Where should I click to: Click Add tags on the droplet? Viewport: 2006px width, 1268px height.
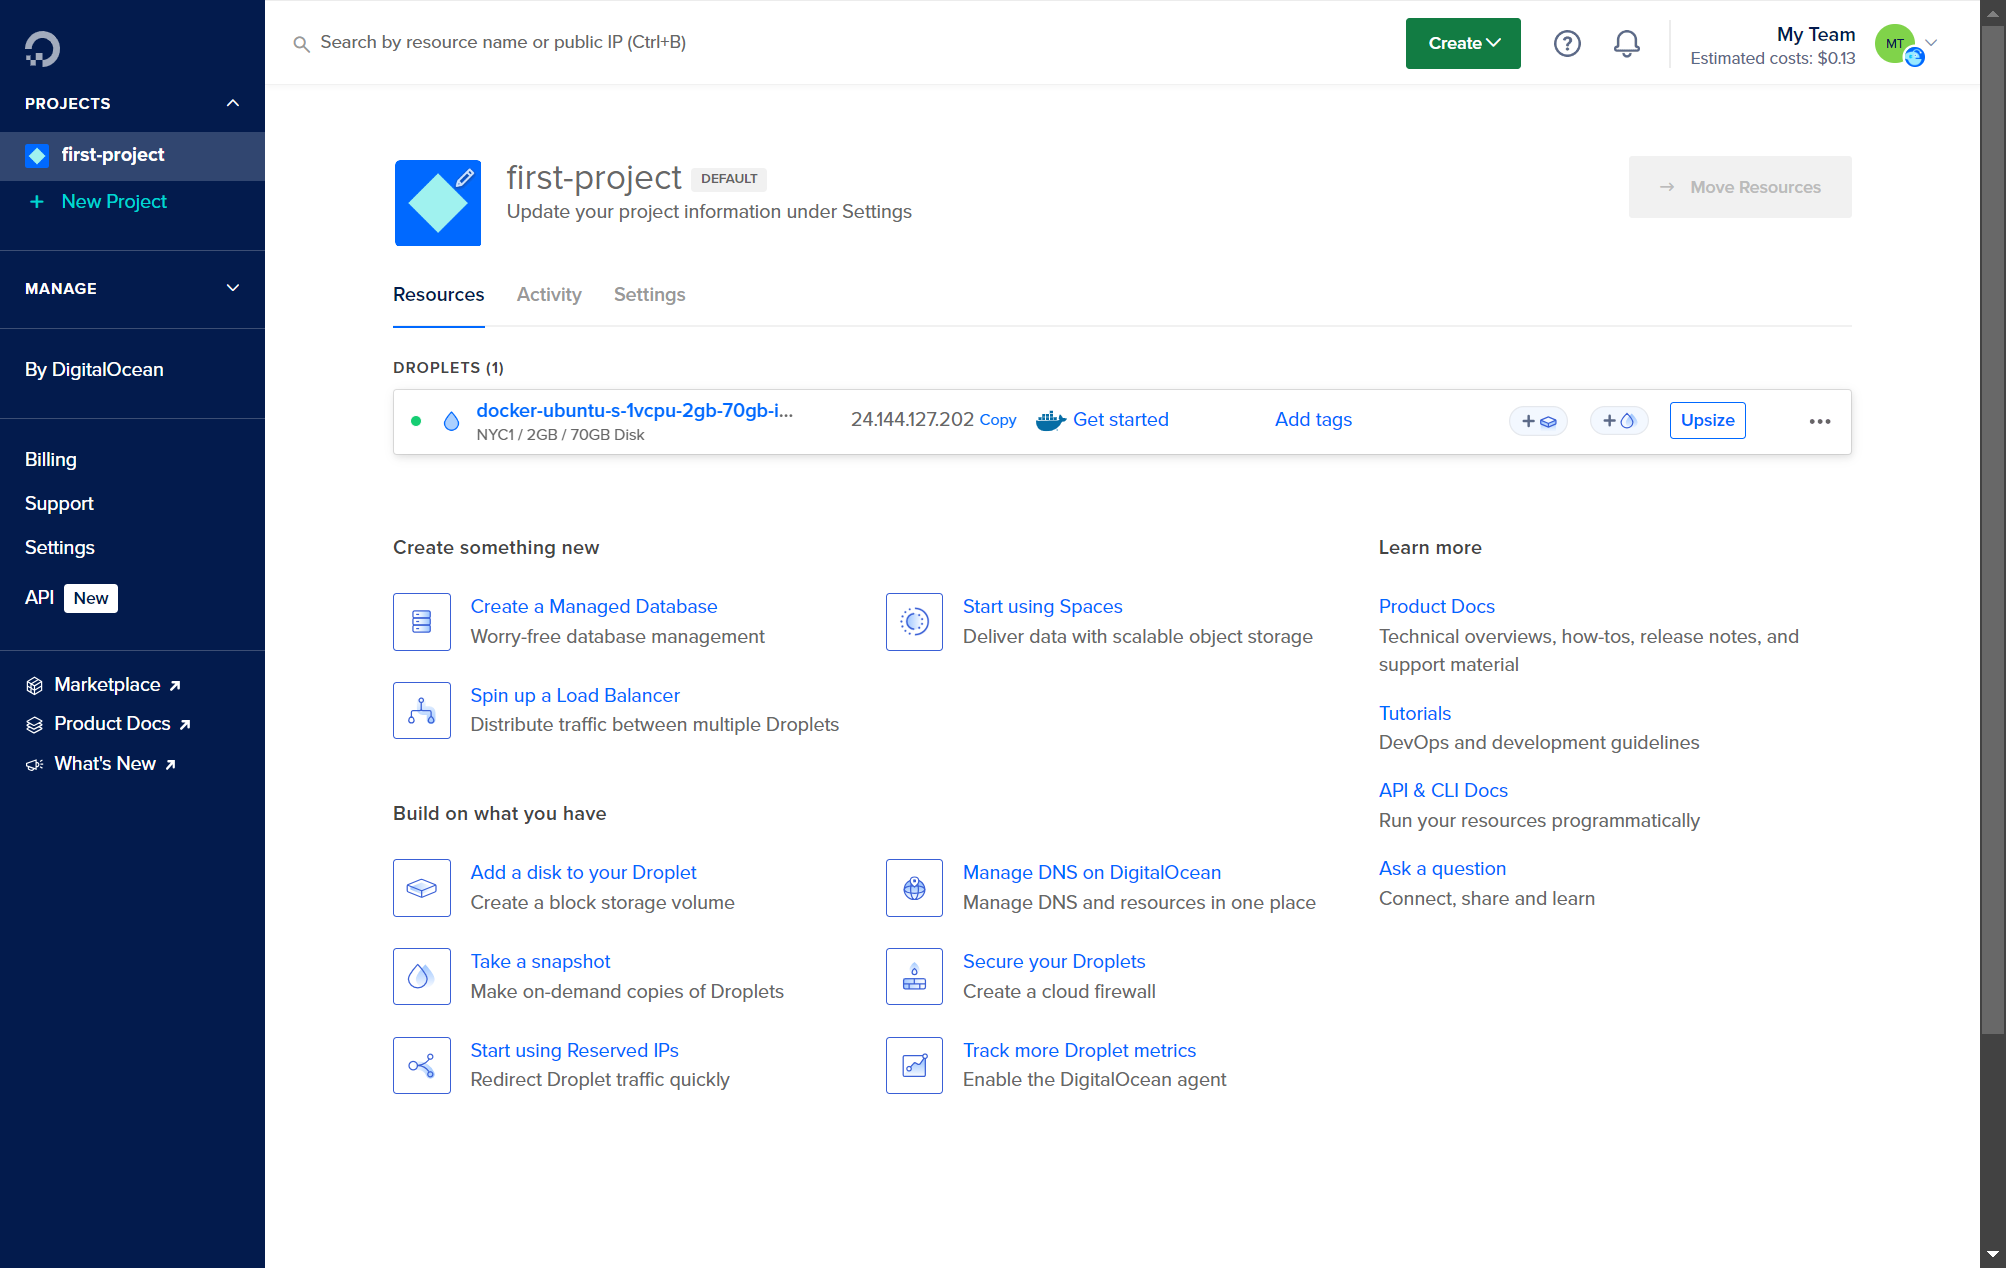[x=1313, y=420]
